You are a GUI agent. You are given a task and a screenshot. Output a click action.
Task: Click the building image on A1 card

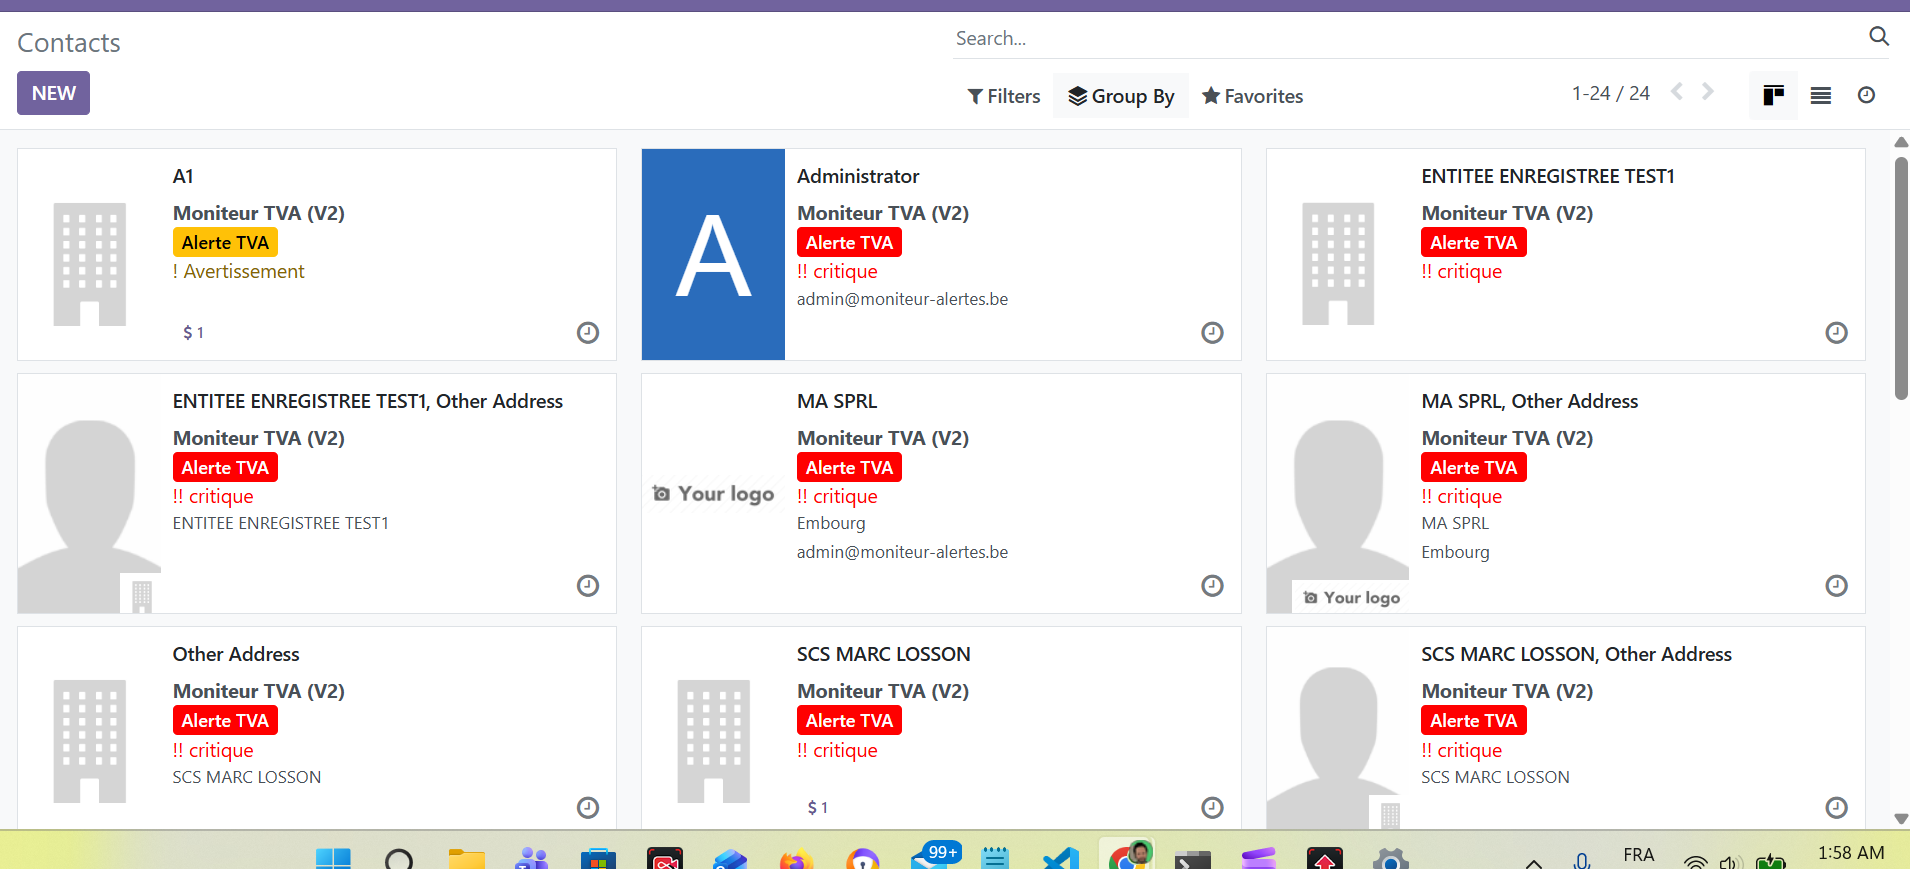pyautogui.click(x=90, y=264)
